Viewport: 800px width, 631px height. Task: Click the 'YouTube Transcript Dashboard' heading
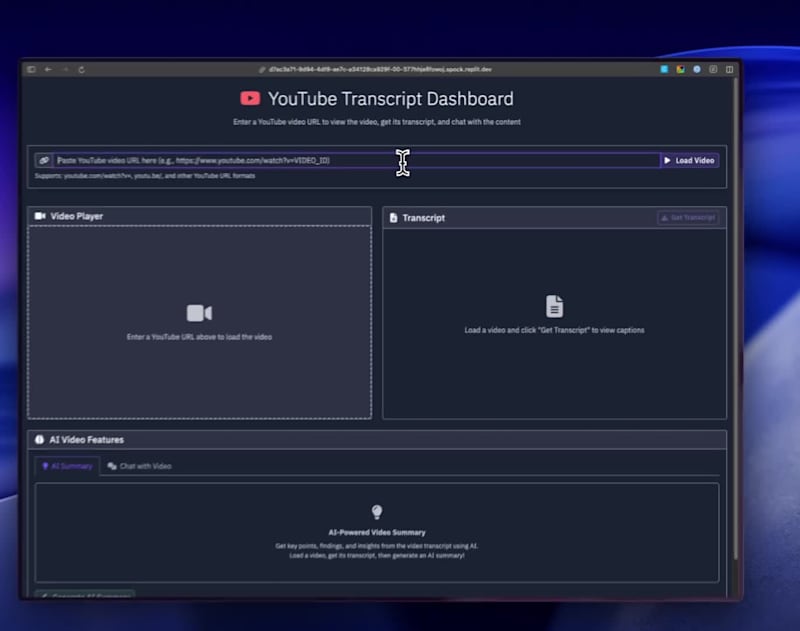tap(391, 99)
